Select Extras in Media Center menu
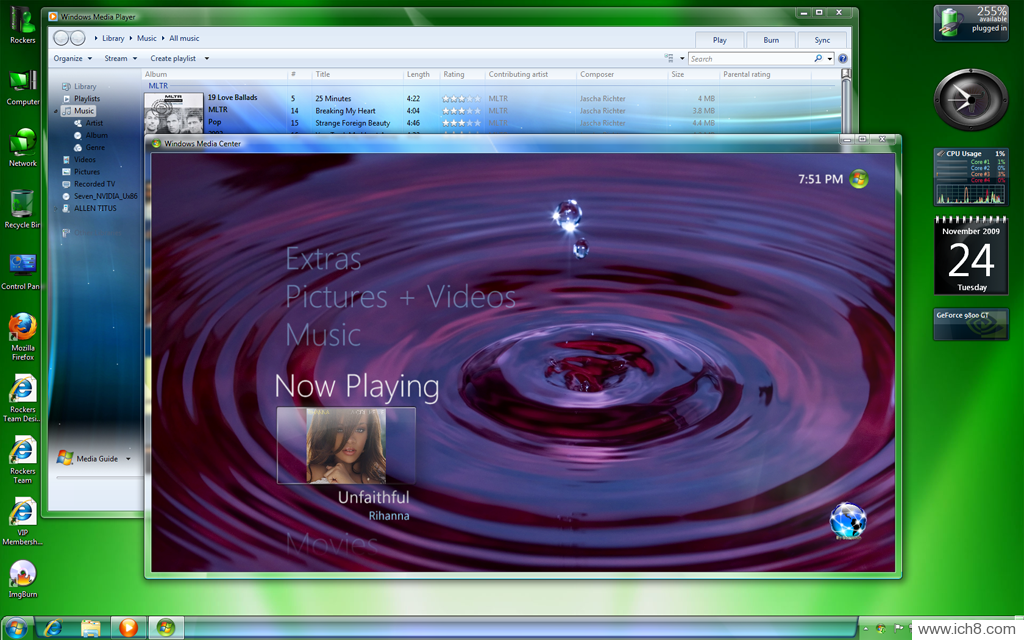 point(323,259)
